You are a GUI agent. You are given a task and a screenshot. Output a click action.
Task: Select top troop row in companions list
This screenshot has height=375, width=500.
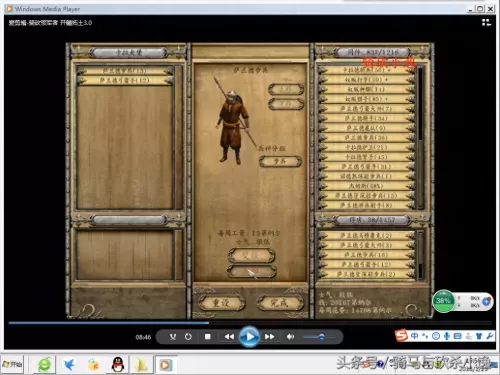point(366,70)
